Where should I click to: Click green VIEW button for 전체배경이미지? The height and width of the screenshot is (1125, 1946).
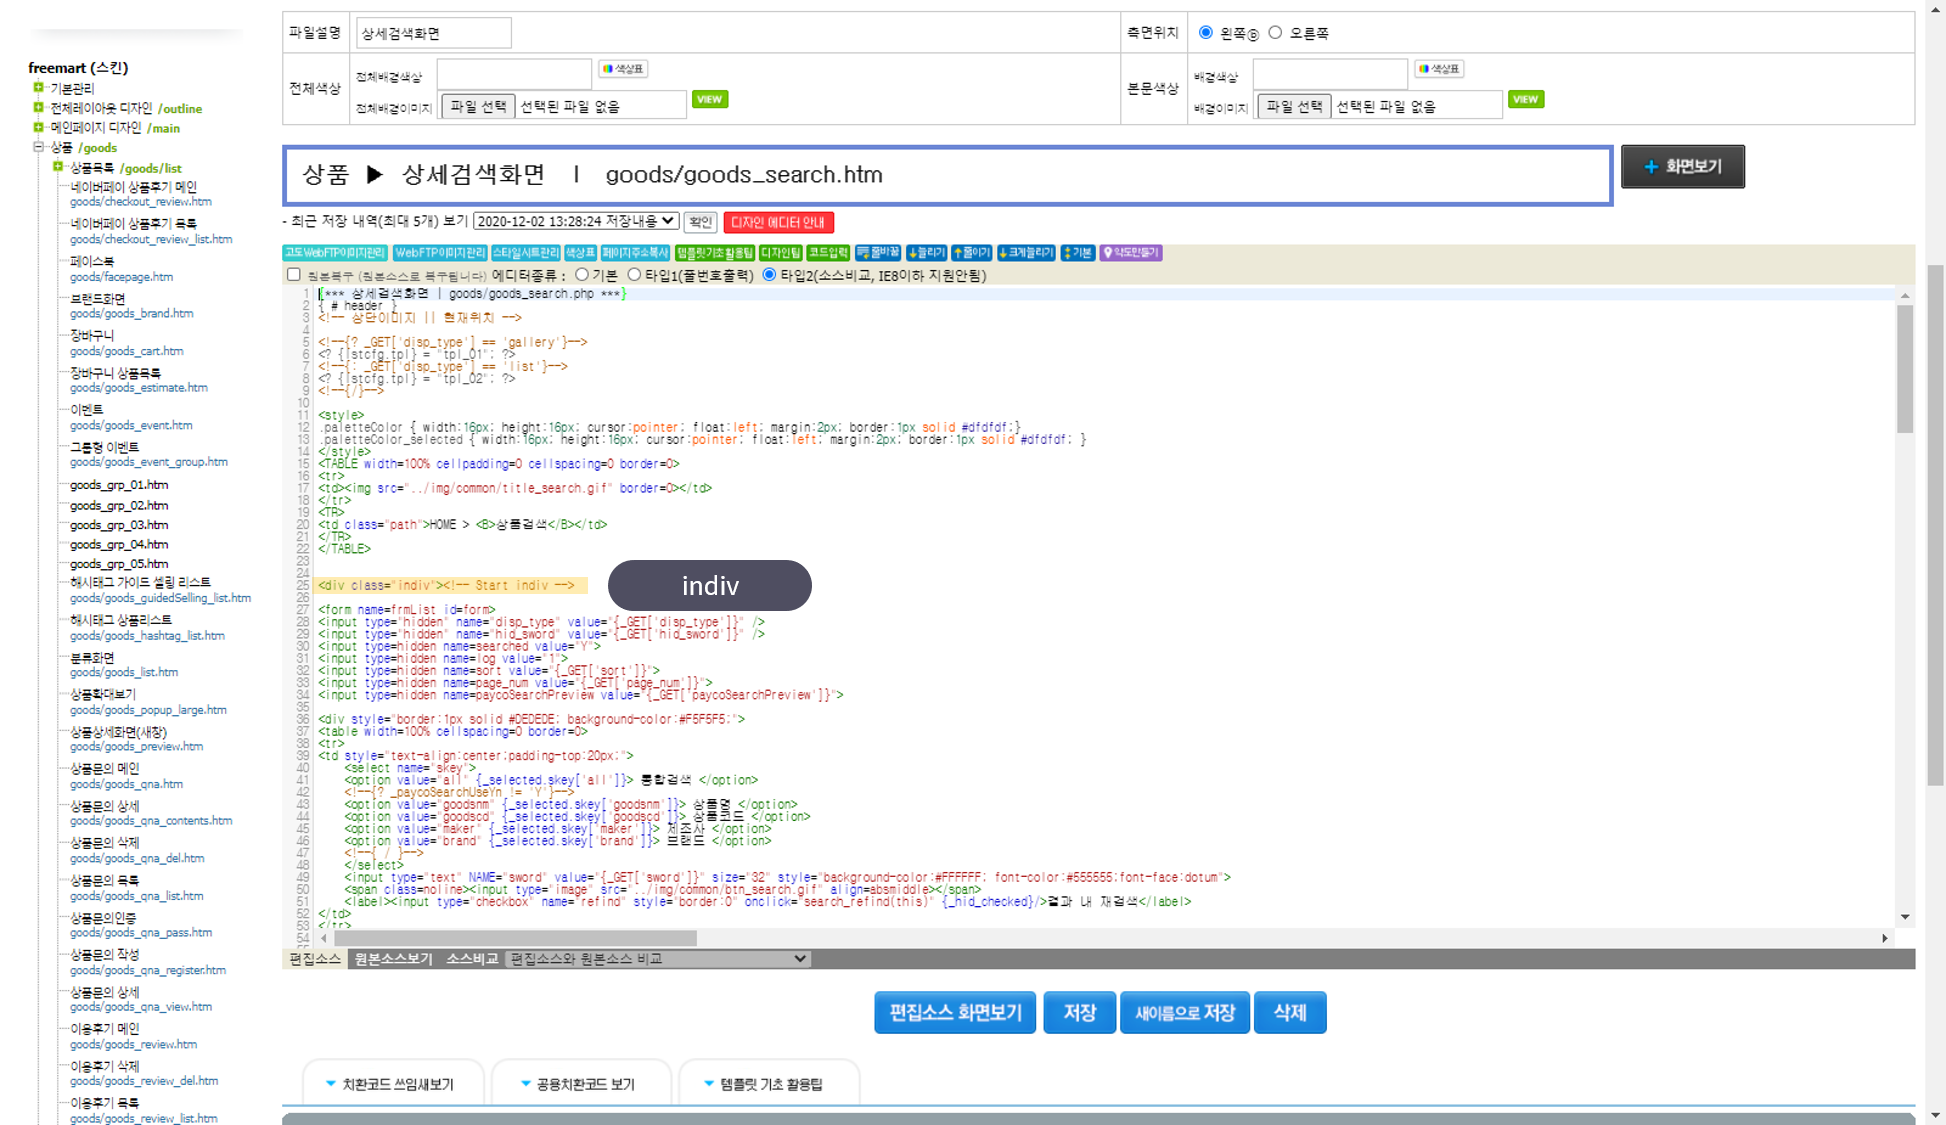point(709,99)
